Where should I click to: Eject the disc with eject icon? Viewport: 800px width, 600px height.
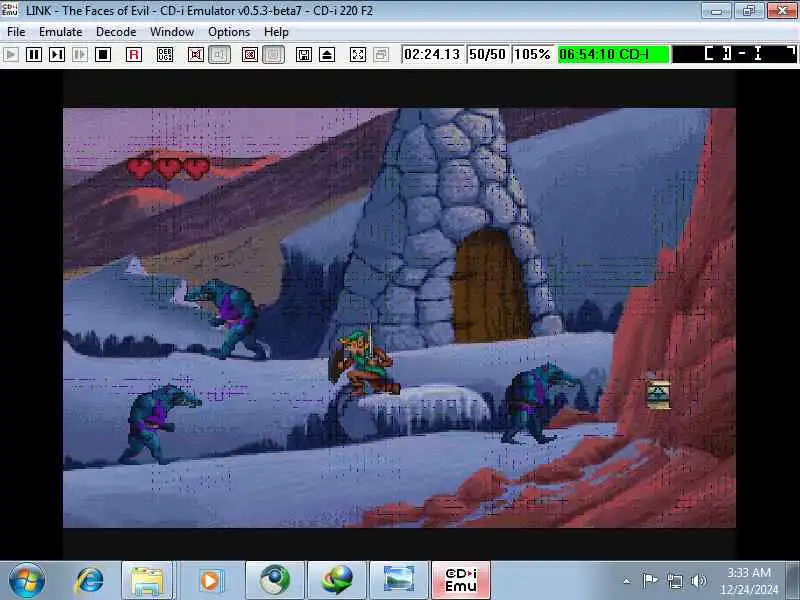327,55
